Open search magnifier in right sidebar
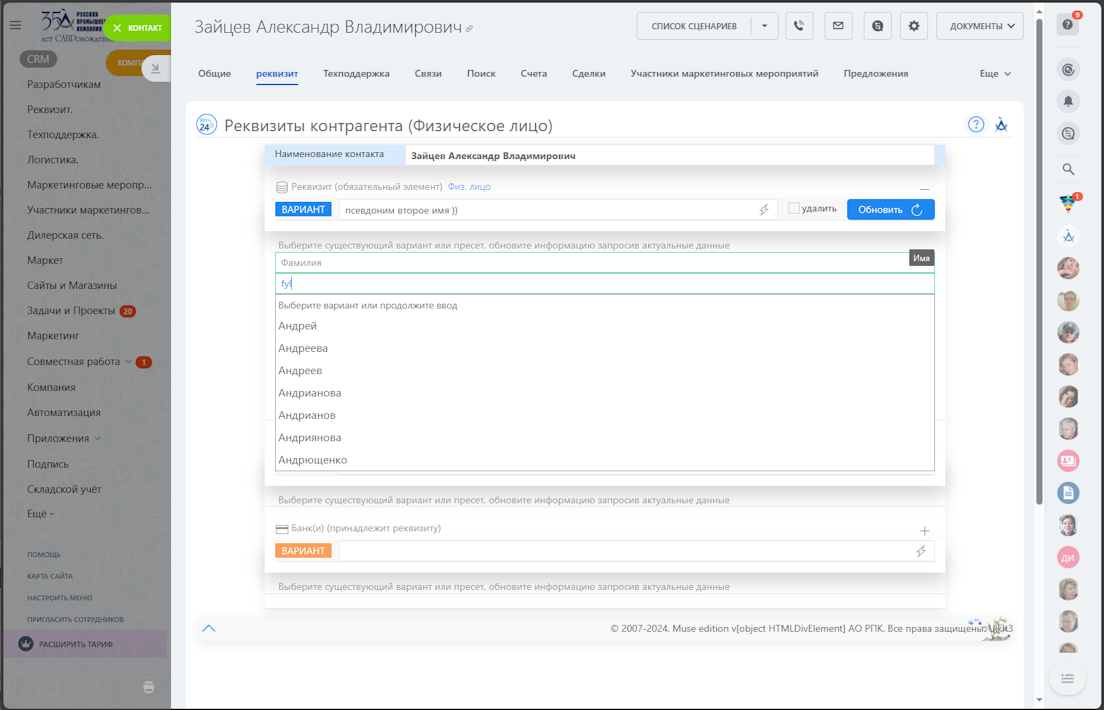 1068,169
